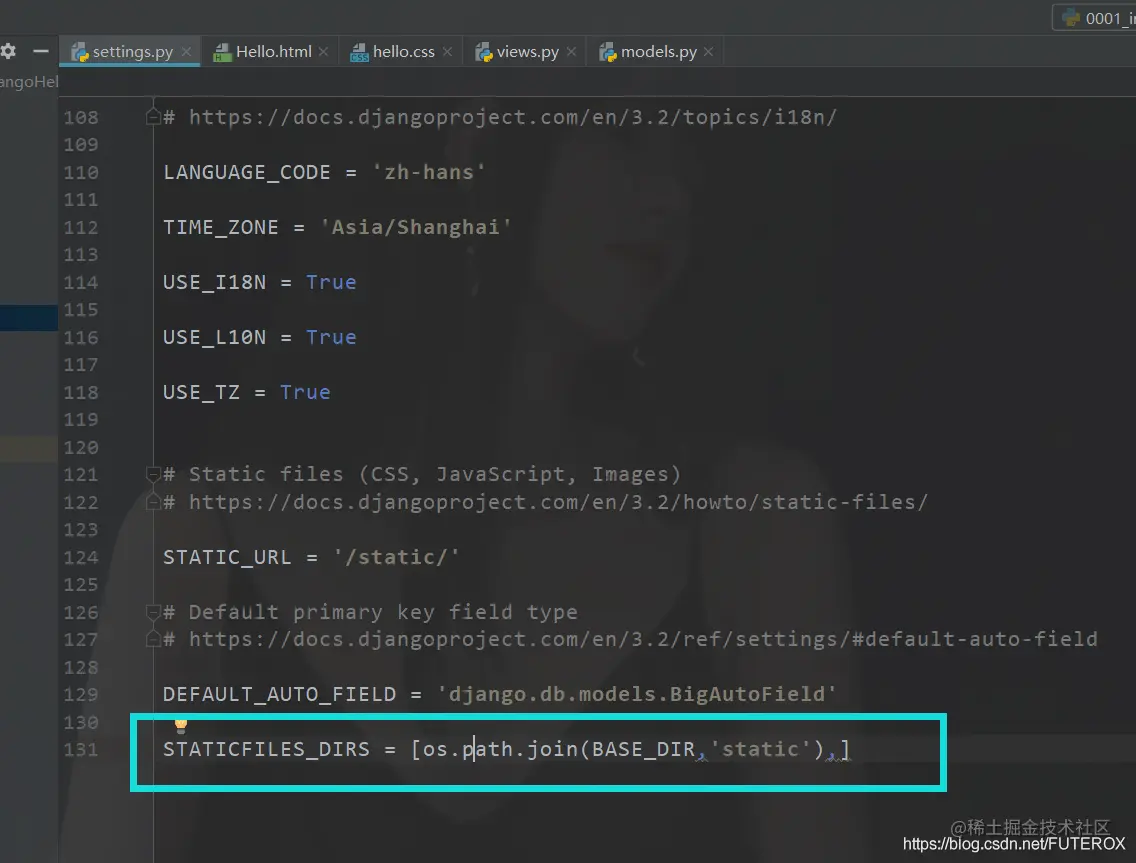
Task: Click on DEFAULT_AUTO_FIELD variable name
Action: (x=280, y=694)
